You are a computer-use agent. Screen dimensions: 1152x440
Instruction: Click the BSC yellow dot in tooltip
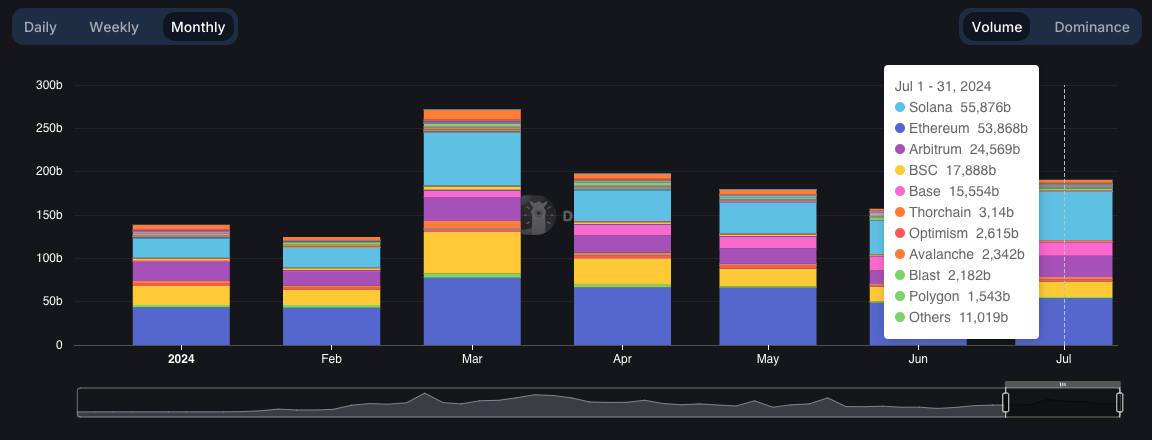coord(900,170)
